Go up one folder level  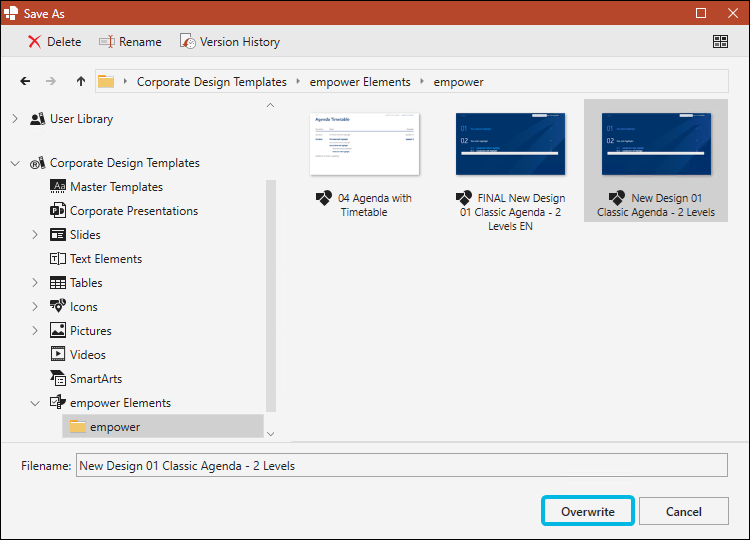[x=81, y=81]
